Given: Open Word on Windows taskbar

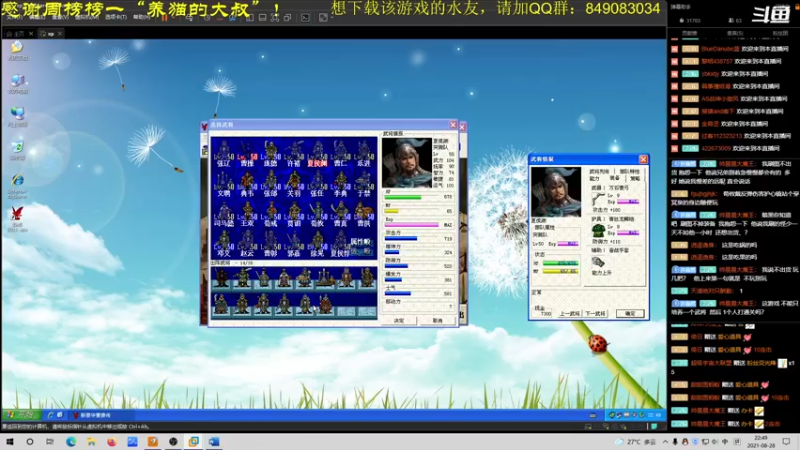Looking at the screenshot, I should [x=214, y=442].
